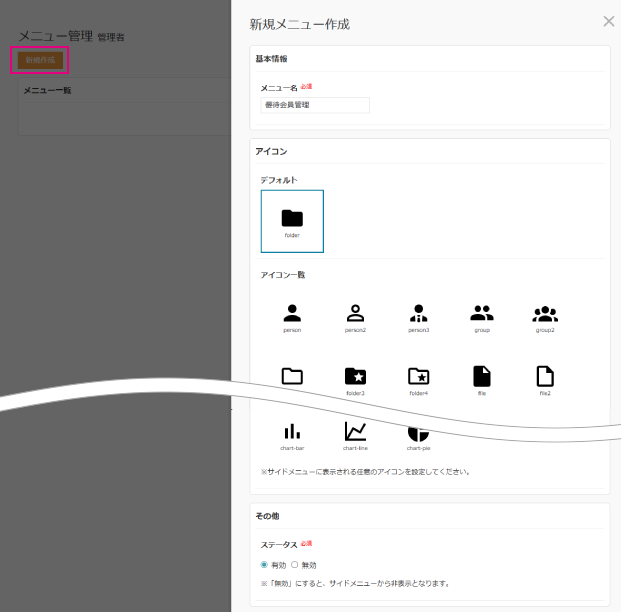Click the 新規メニュー作成 panel title
Viewport: 621px width, 612px height.
coord(299,24)
